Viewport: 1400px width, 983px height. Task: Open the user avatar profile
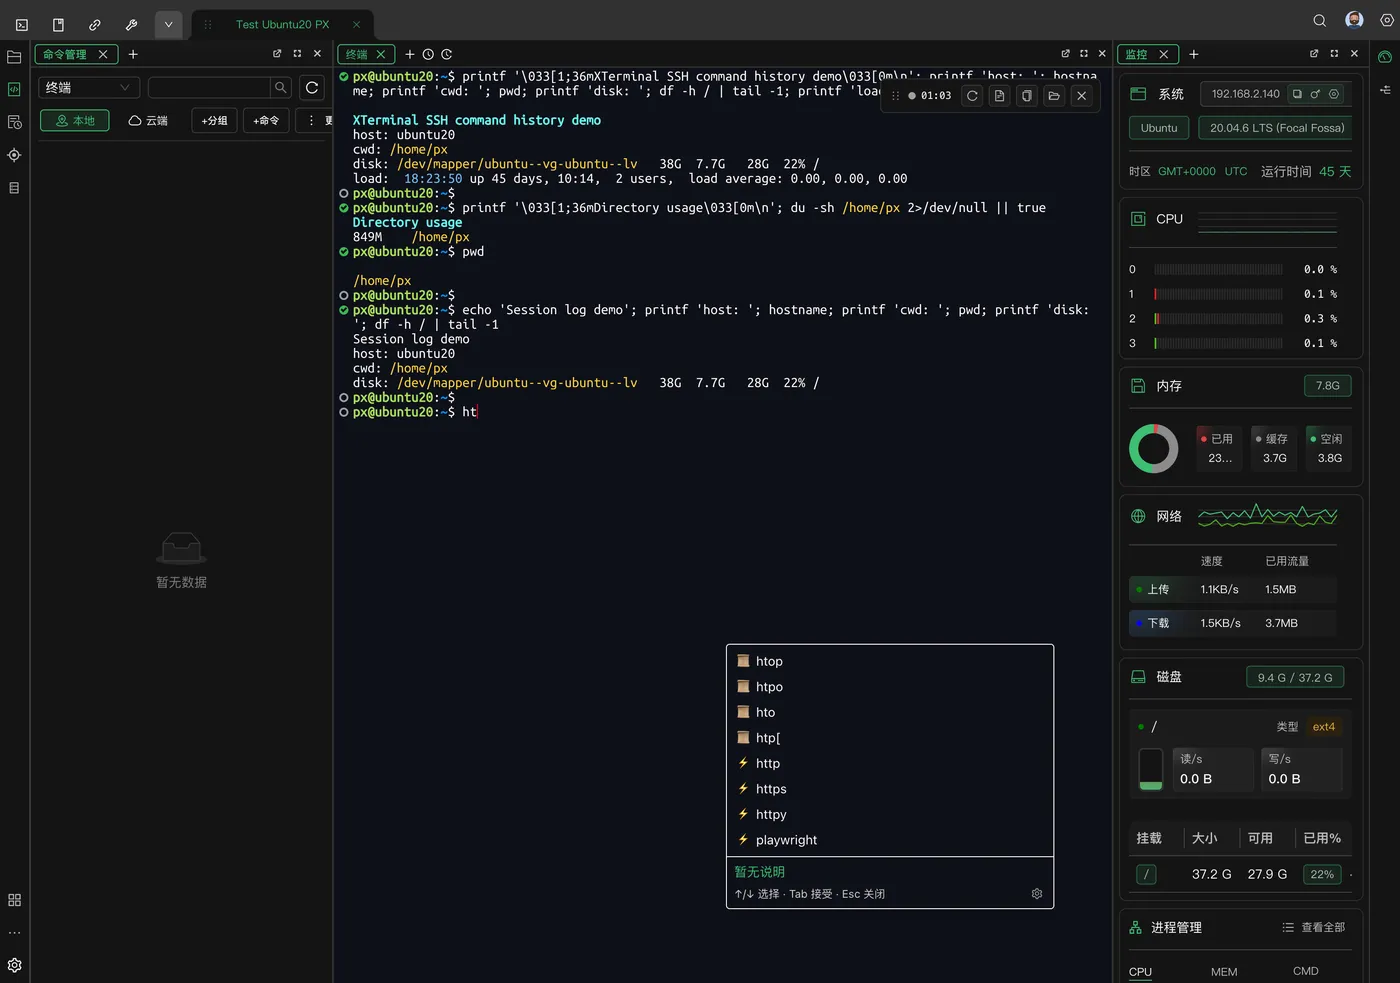coord(1354,20)
